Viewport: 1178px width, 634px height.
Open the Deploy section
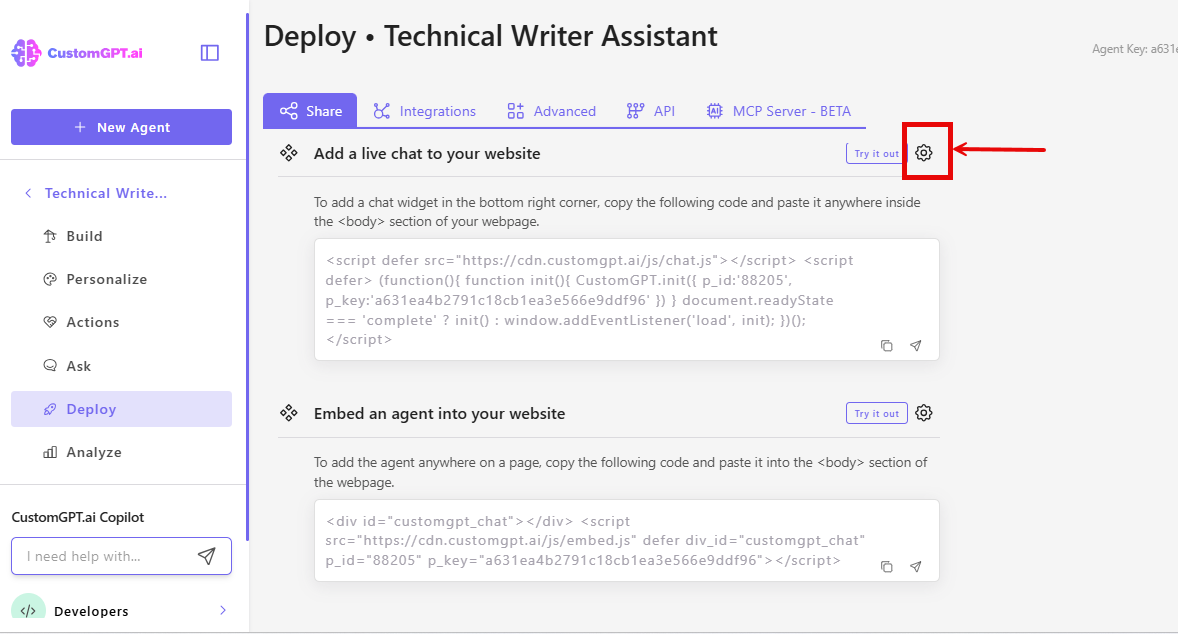click(121, 409)
